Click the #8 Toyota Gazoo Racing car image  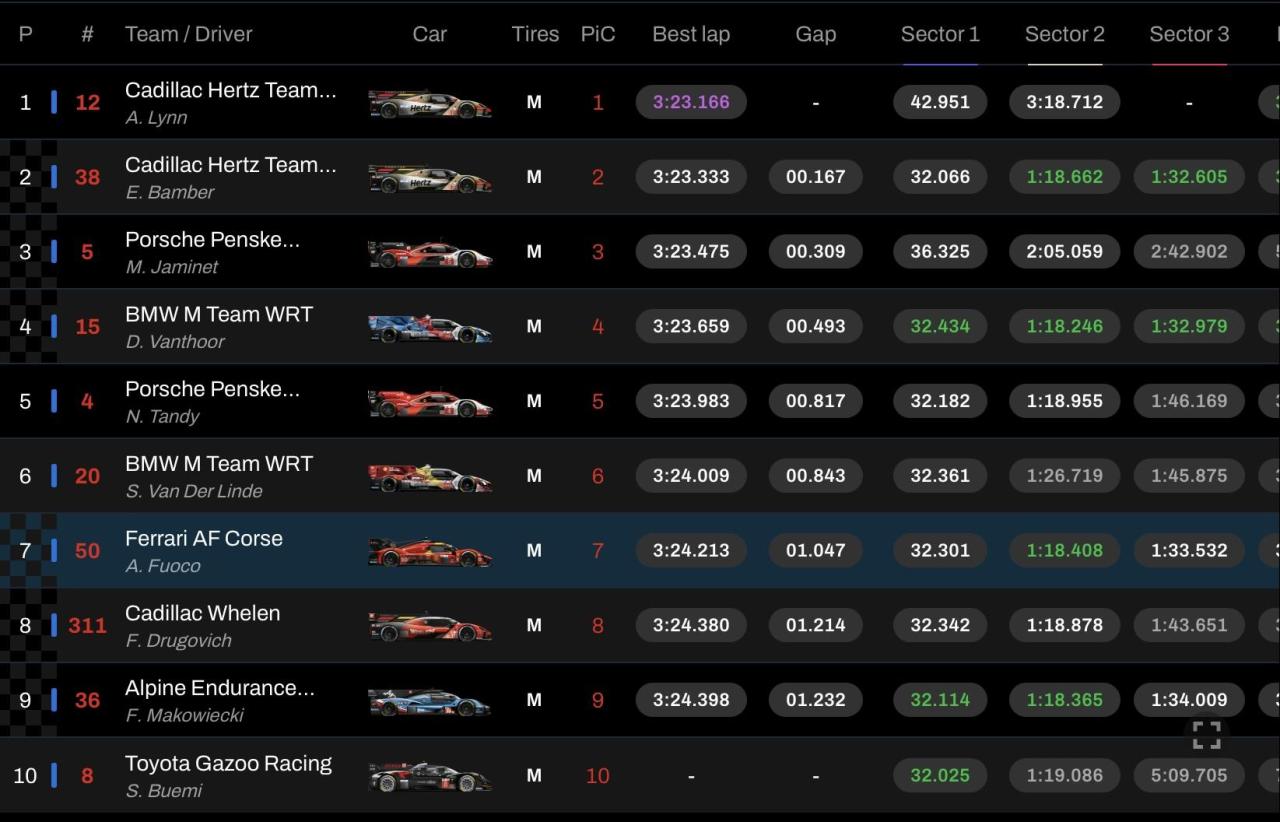[429, 776]
